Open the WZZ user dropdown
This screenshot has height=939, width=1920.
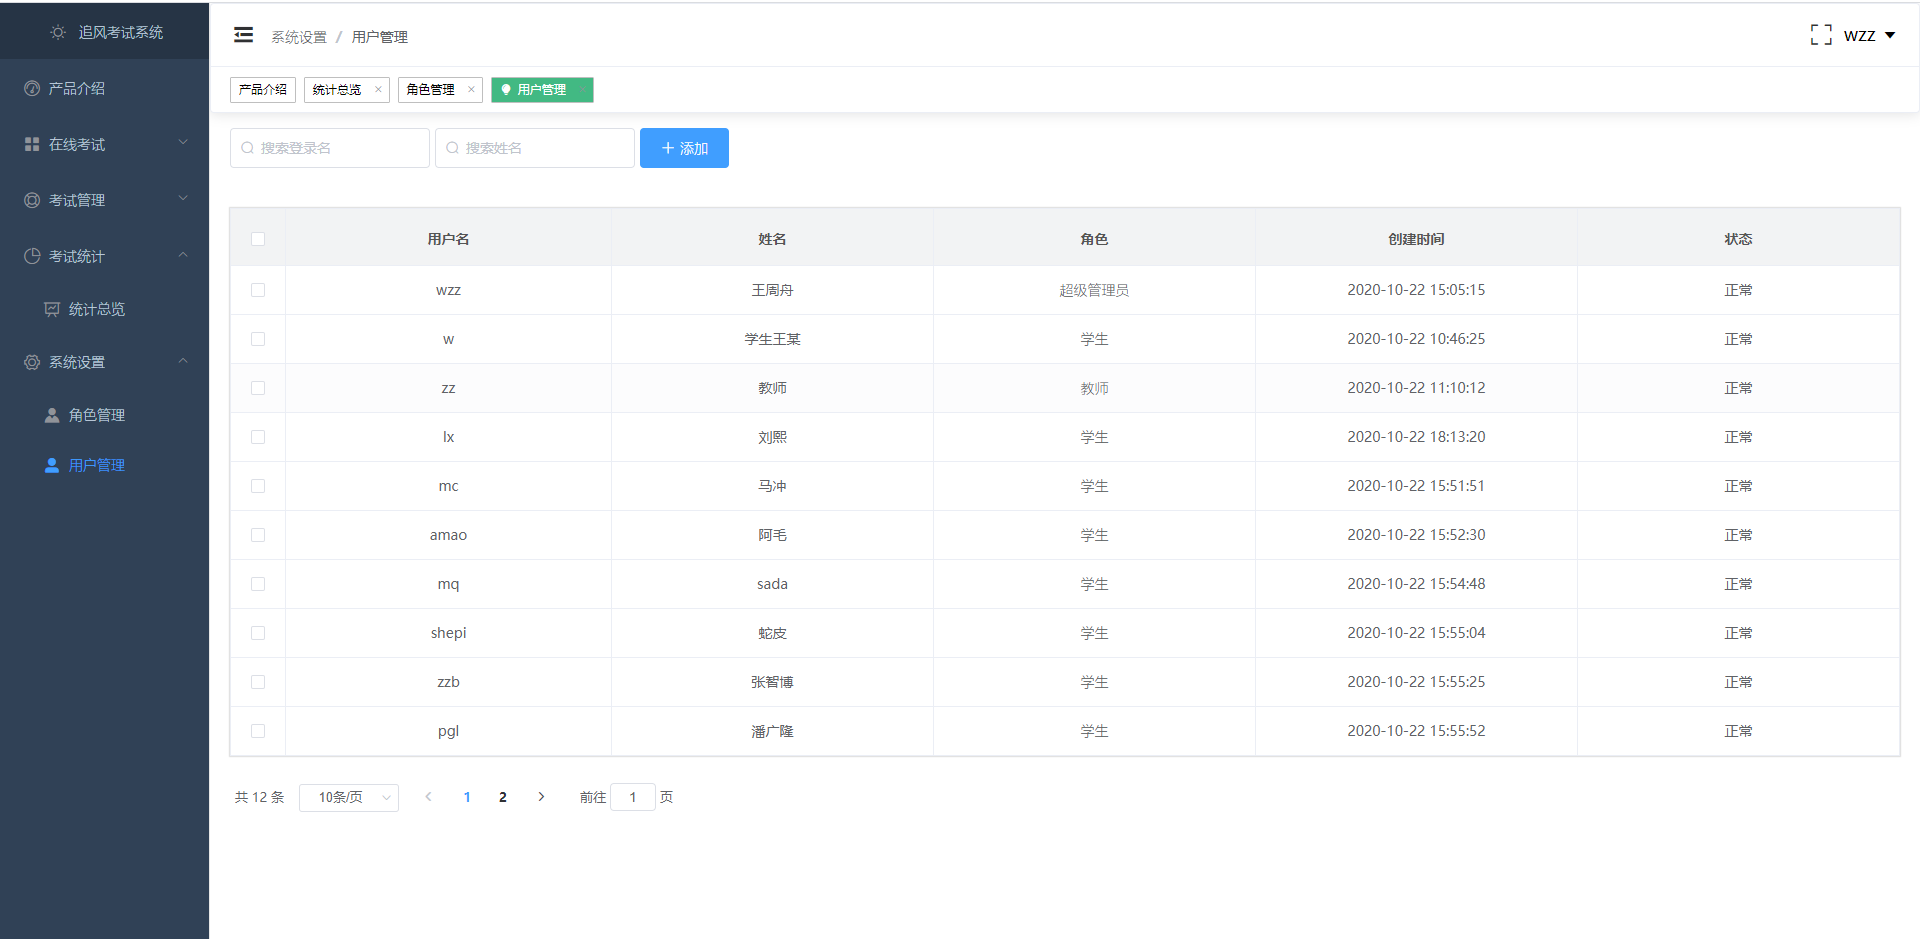tap(1869, 35)
